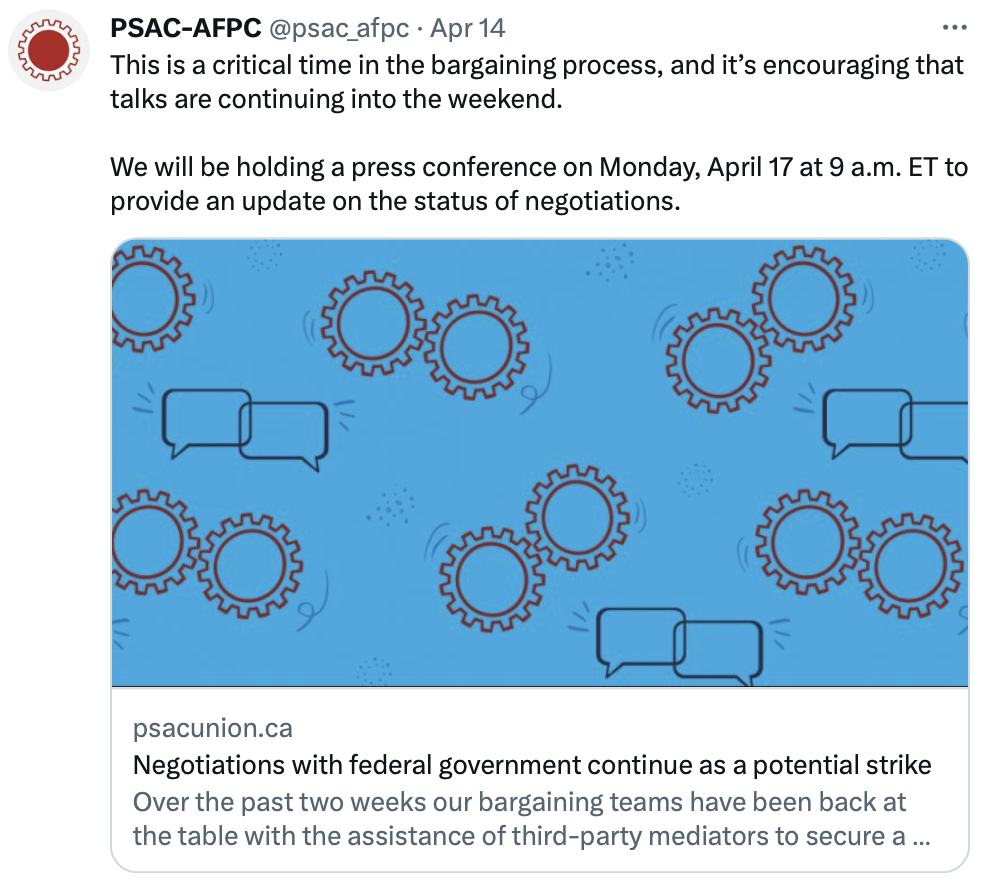Click the bottom-left pair of gears in image
Viewport: 987px width, 886px height.
click(206, 553)
